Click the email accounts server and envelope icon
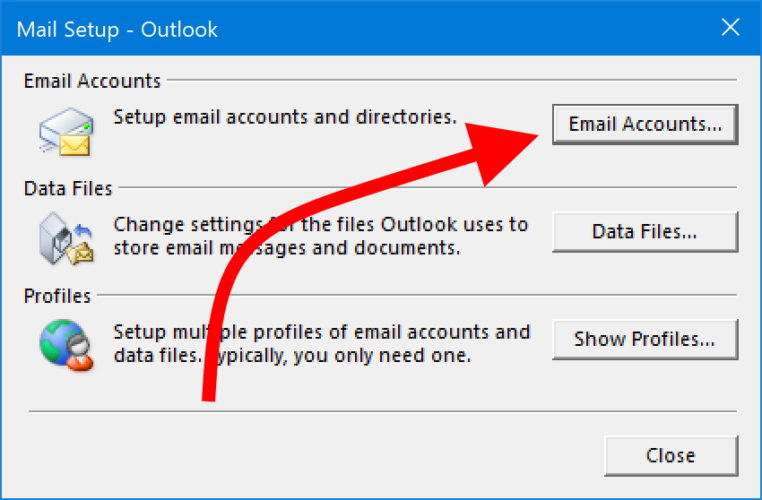This screenshot has width=762, height=500. coord(67,131)
